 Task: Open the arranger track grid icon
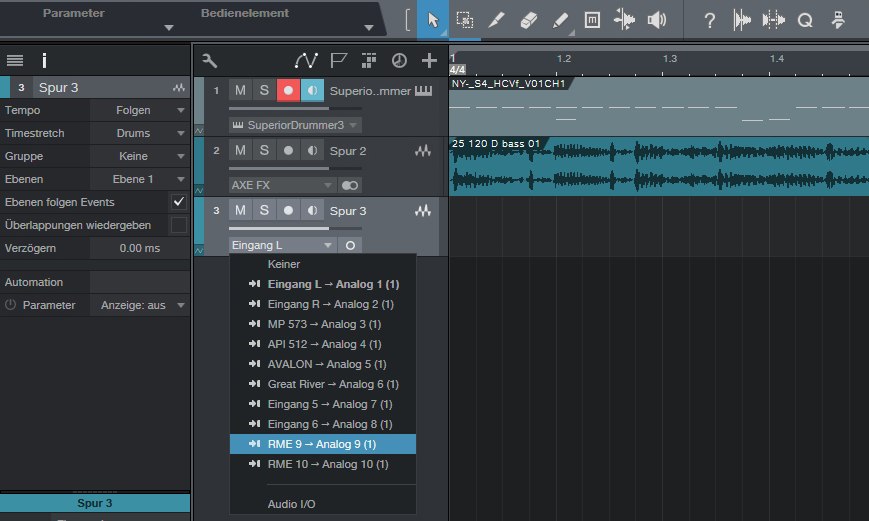pyautogui.click(x=369, y=60)
